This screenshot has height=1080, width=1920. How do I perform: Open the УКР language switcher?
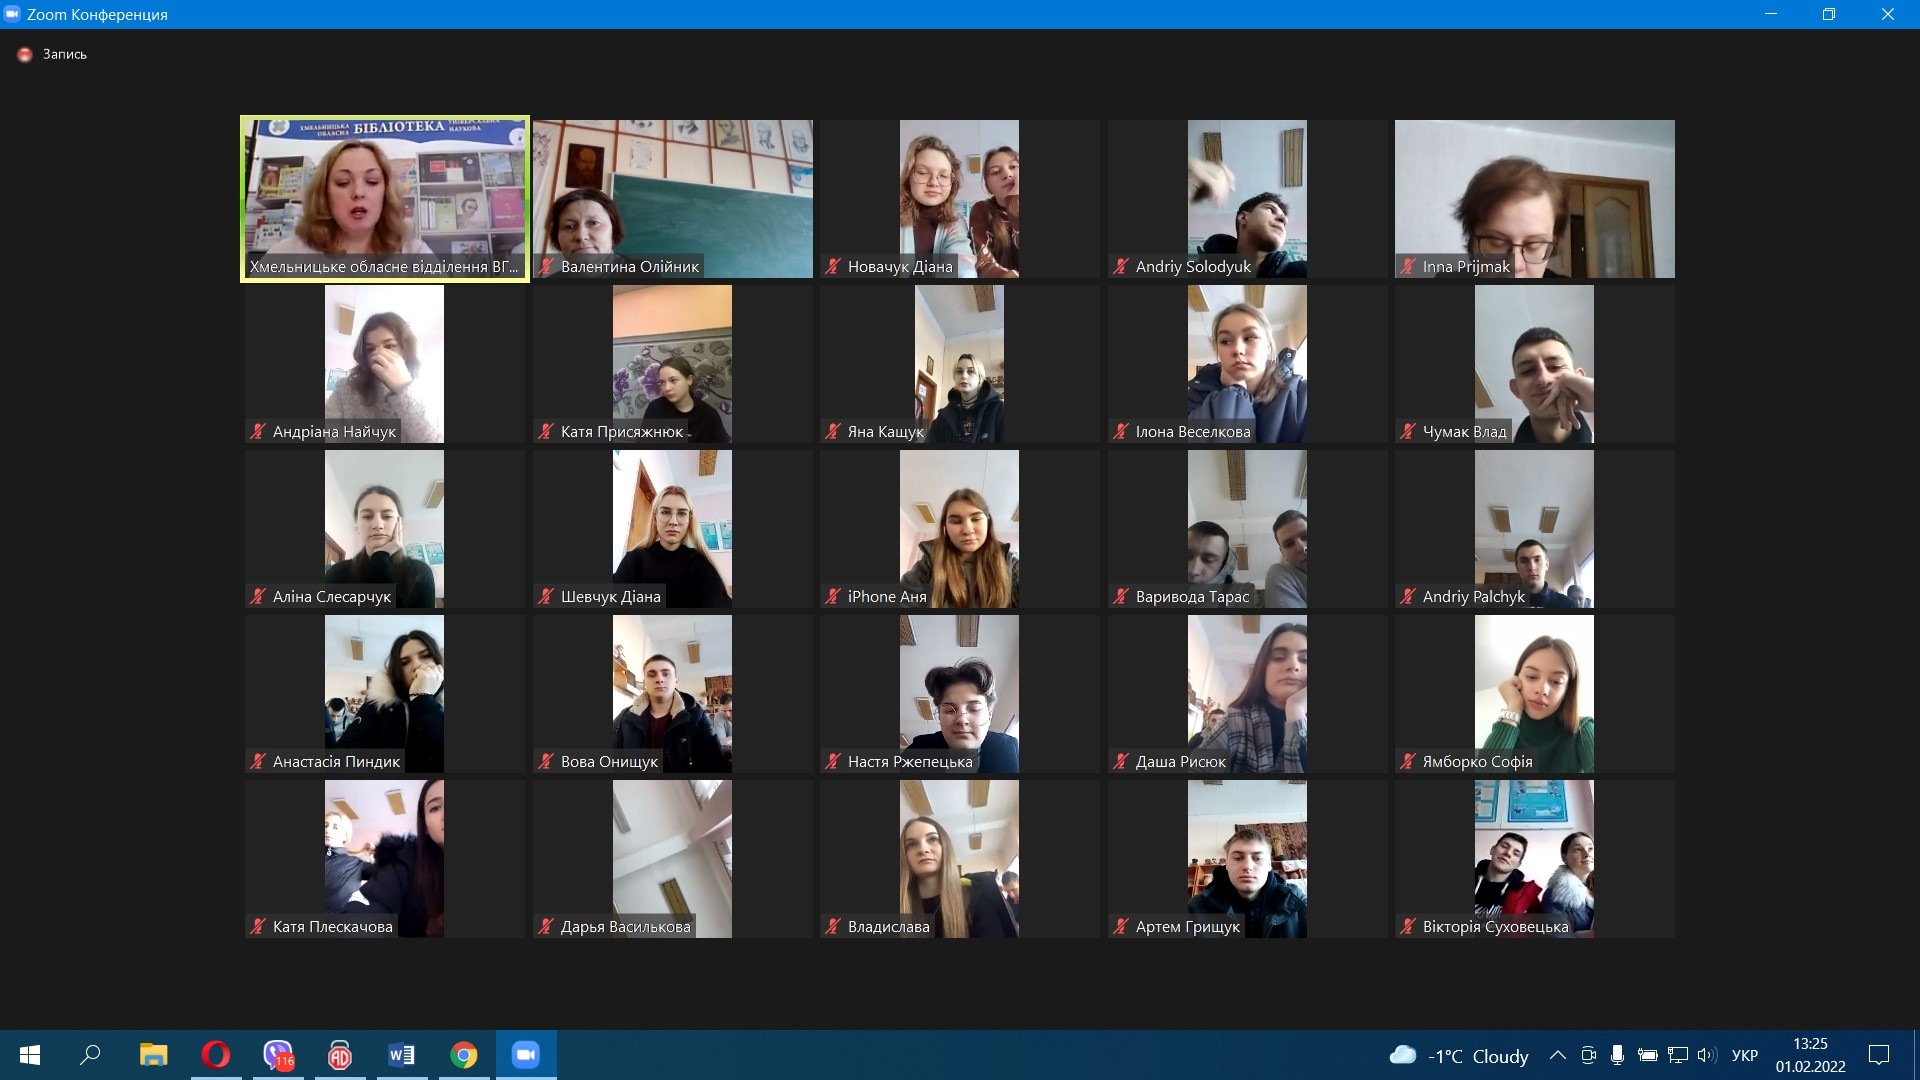(x=1744, y=1055)
